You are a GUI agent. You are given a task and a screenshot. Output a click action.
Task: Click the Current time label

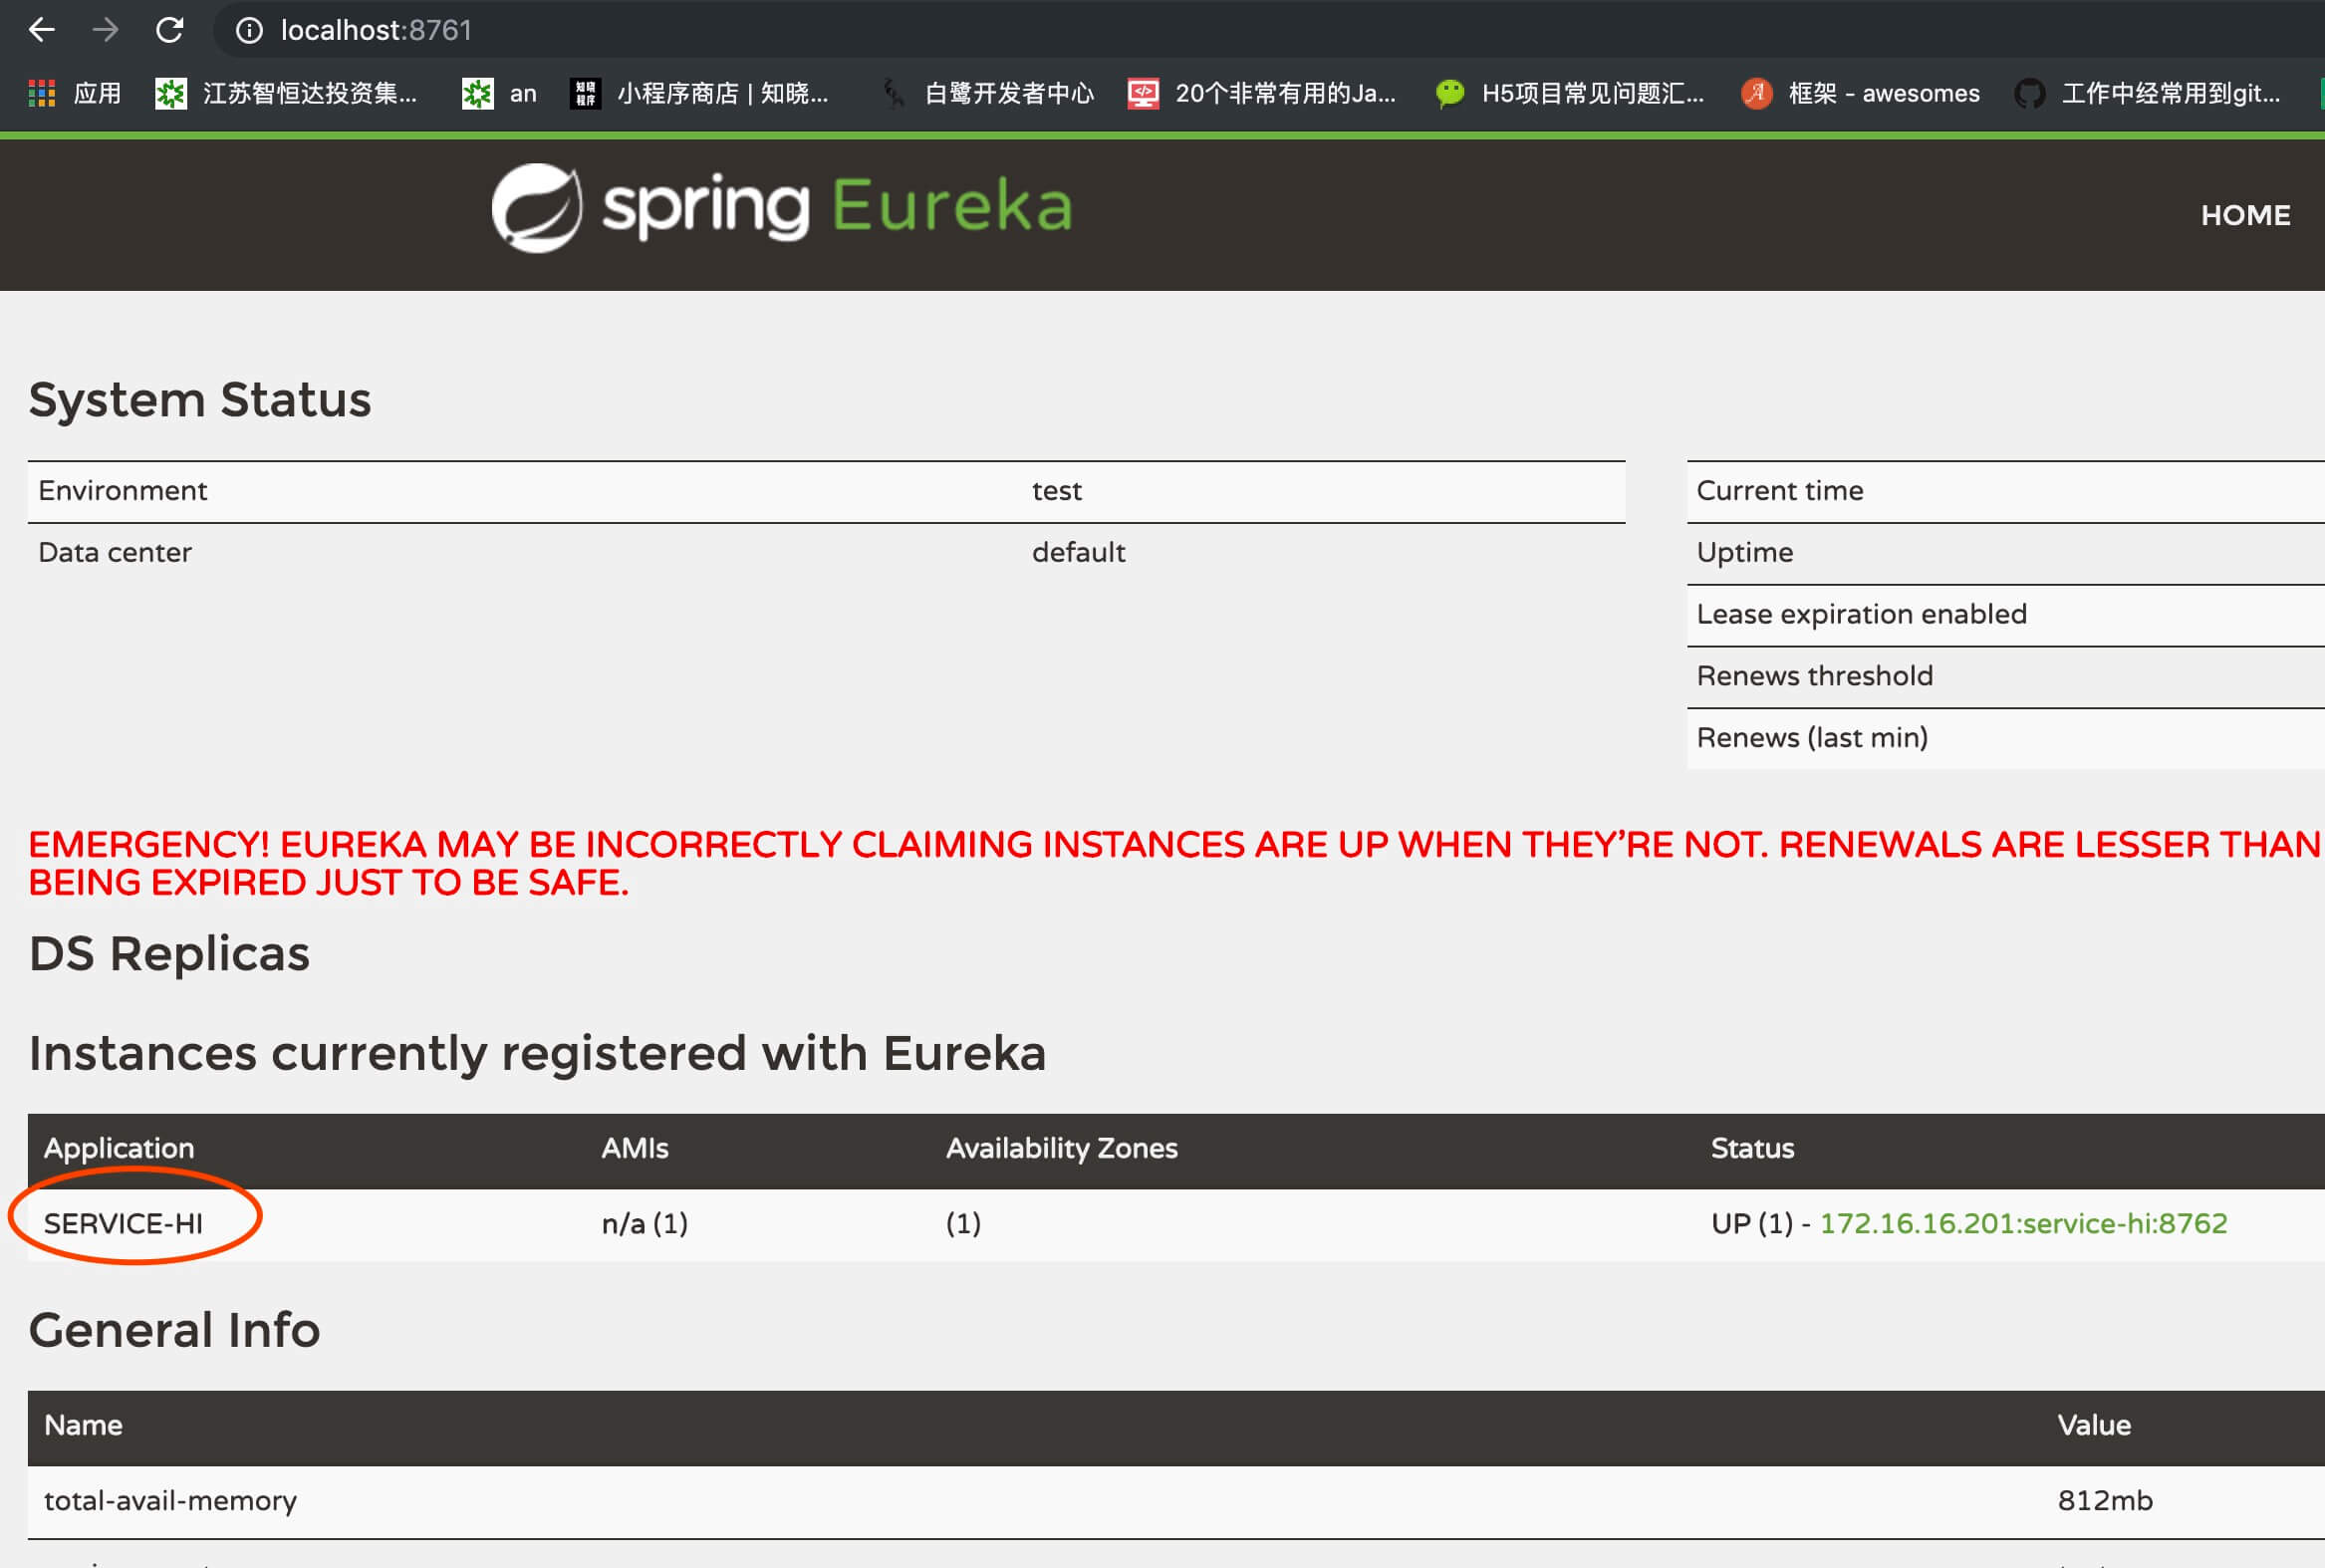(1780, 491)
